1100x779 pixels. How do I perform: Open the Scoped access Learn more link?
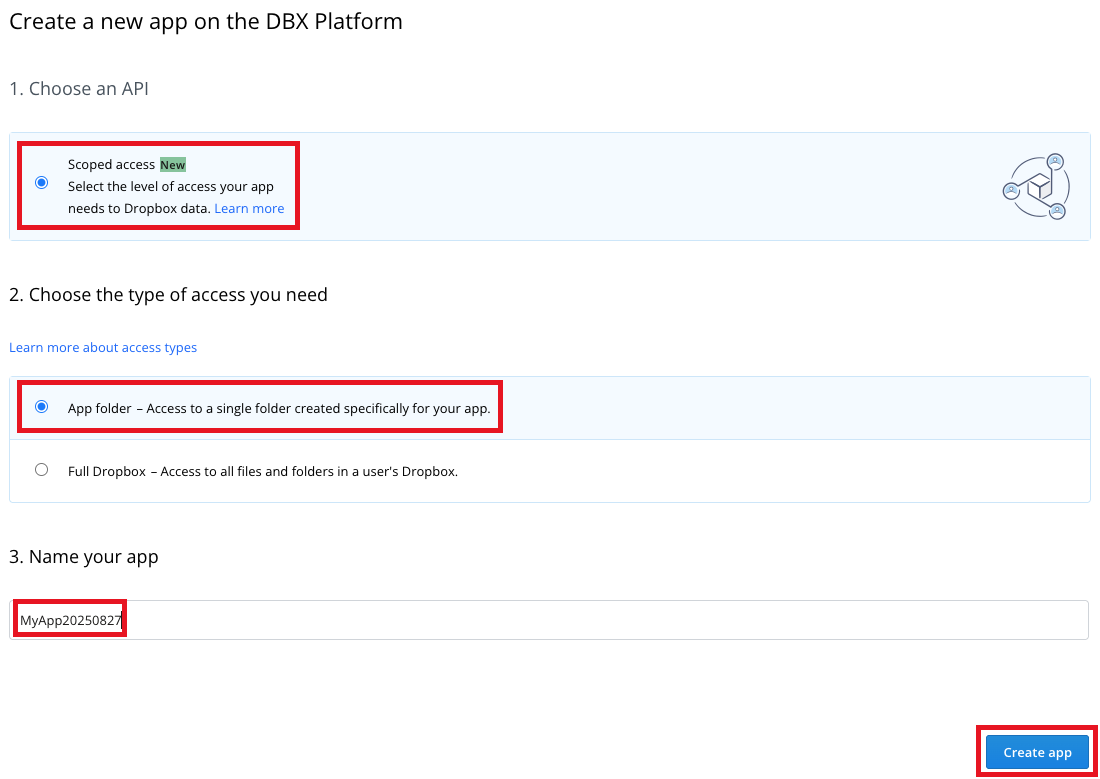249,208
